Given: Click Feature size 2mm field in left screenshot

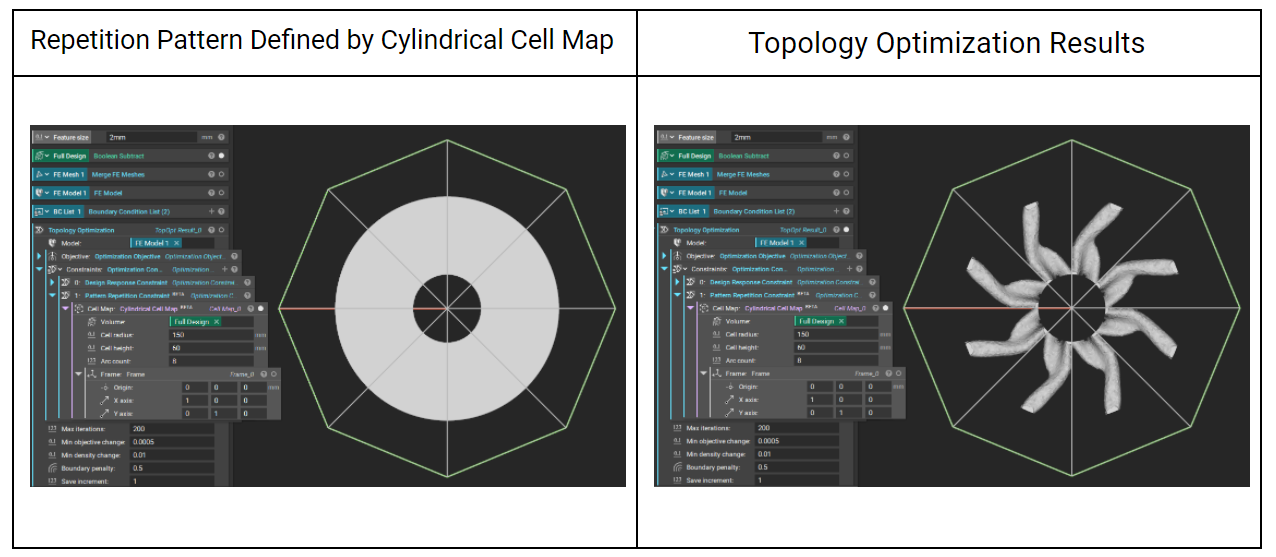Looking at the screenshot, I should (151, 137).
